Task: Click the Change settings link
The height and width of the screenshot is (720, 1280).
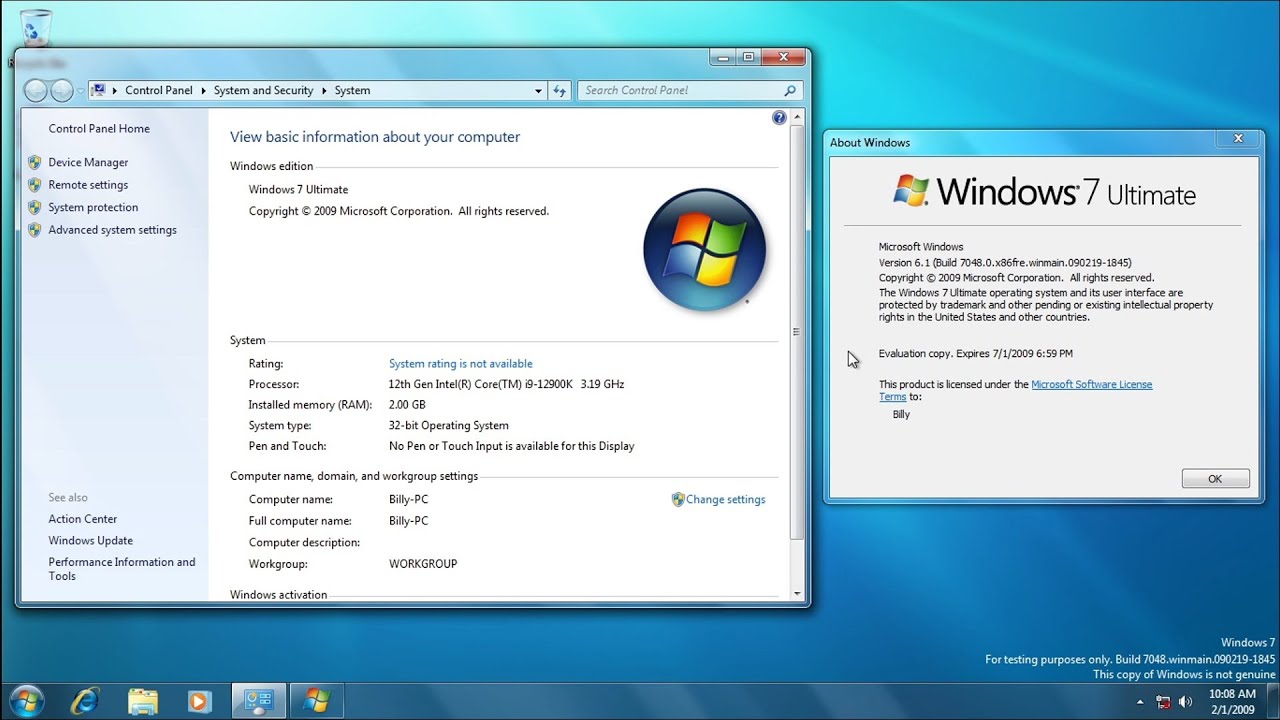Action: click(725, 499)
